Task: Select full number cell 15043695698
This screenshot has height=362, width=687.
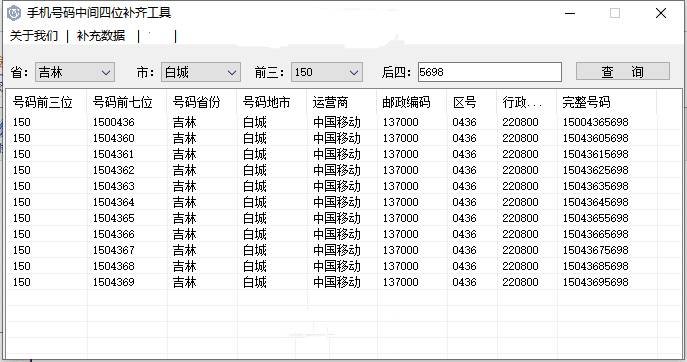Action: 595,282
